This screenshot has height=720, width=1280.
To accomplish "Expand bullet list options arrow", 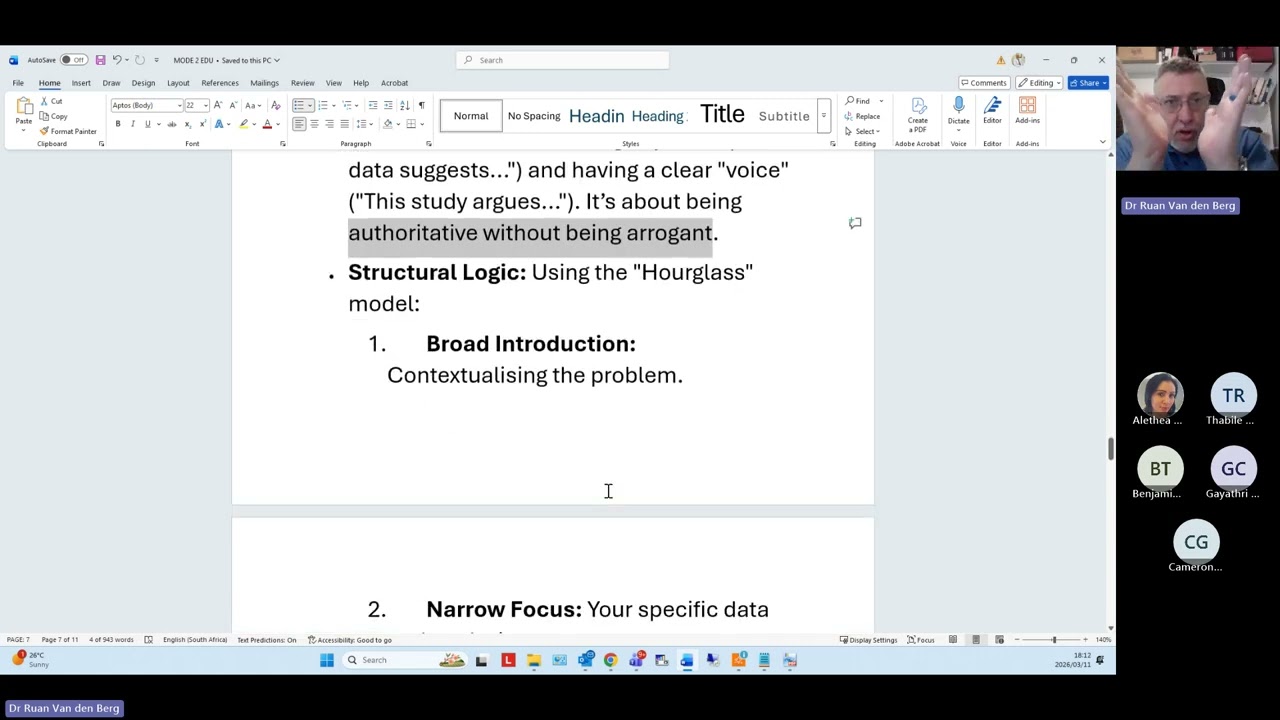I will pyautogui.click(x=309, y=105).
